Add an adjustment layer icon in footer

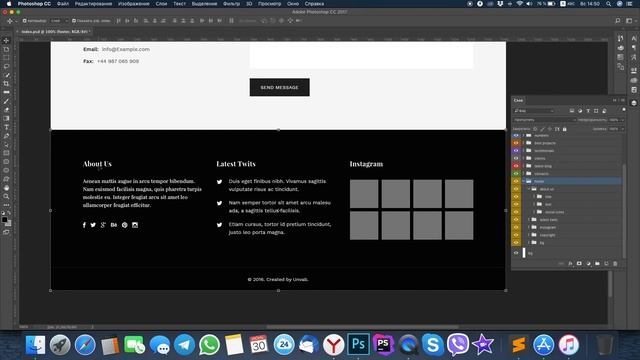pos(588,264)
